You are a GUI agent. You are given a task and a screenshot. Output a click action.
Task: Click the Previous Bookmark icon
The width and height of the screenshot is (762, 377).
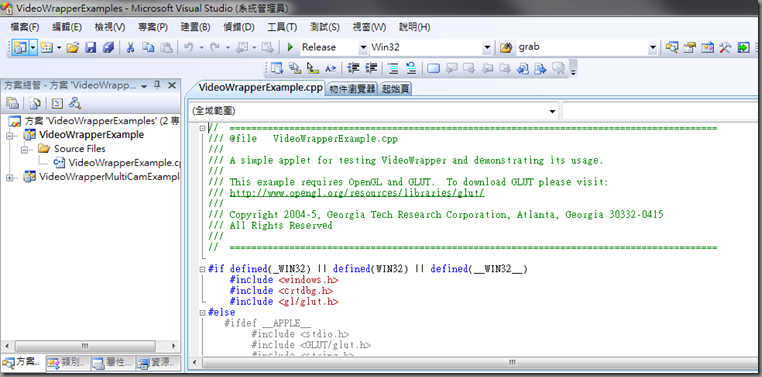tap(451, 69)
